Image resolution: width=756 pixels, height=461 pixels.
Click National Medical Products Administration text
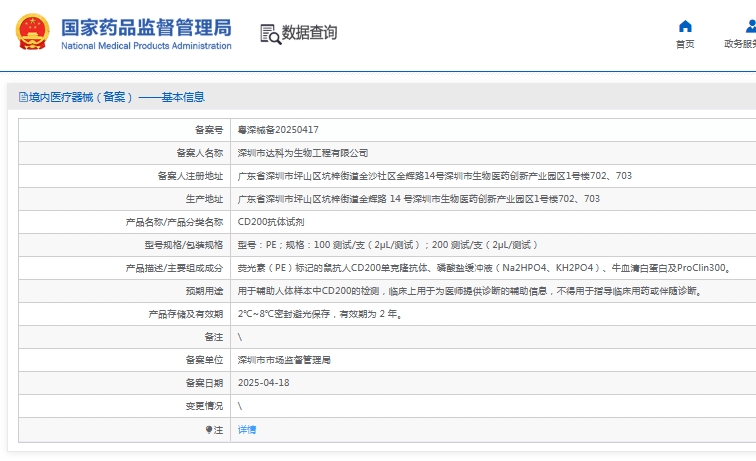[146, 46]
